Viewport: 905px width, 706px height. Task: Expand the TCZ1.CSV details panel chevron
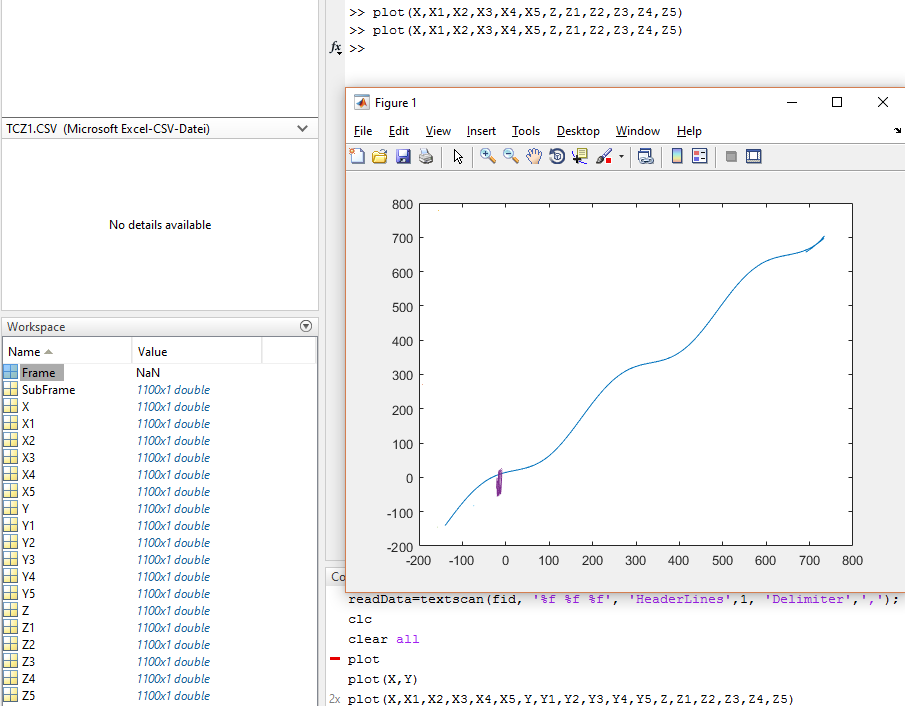303,129
